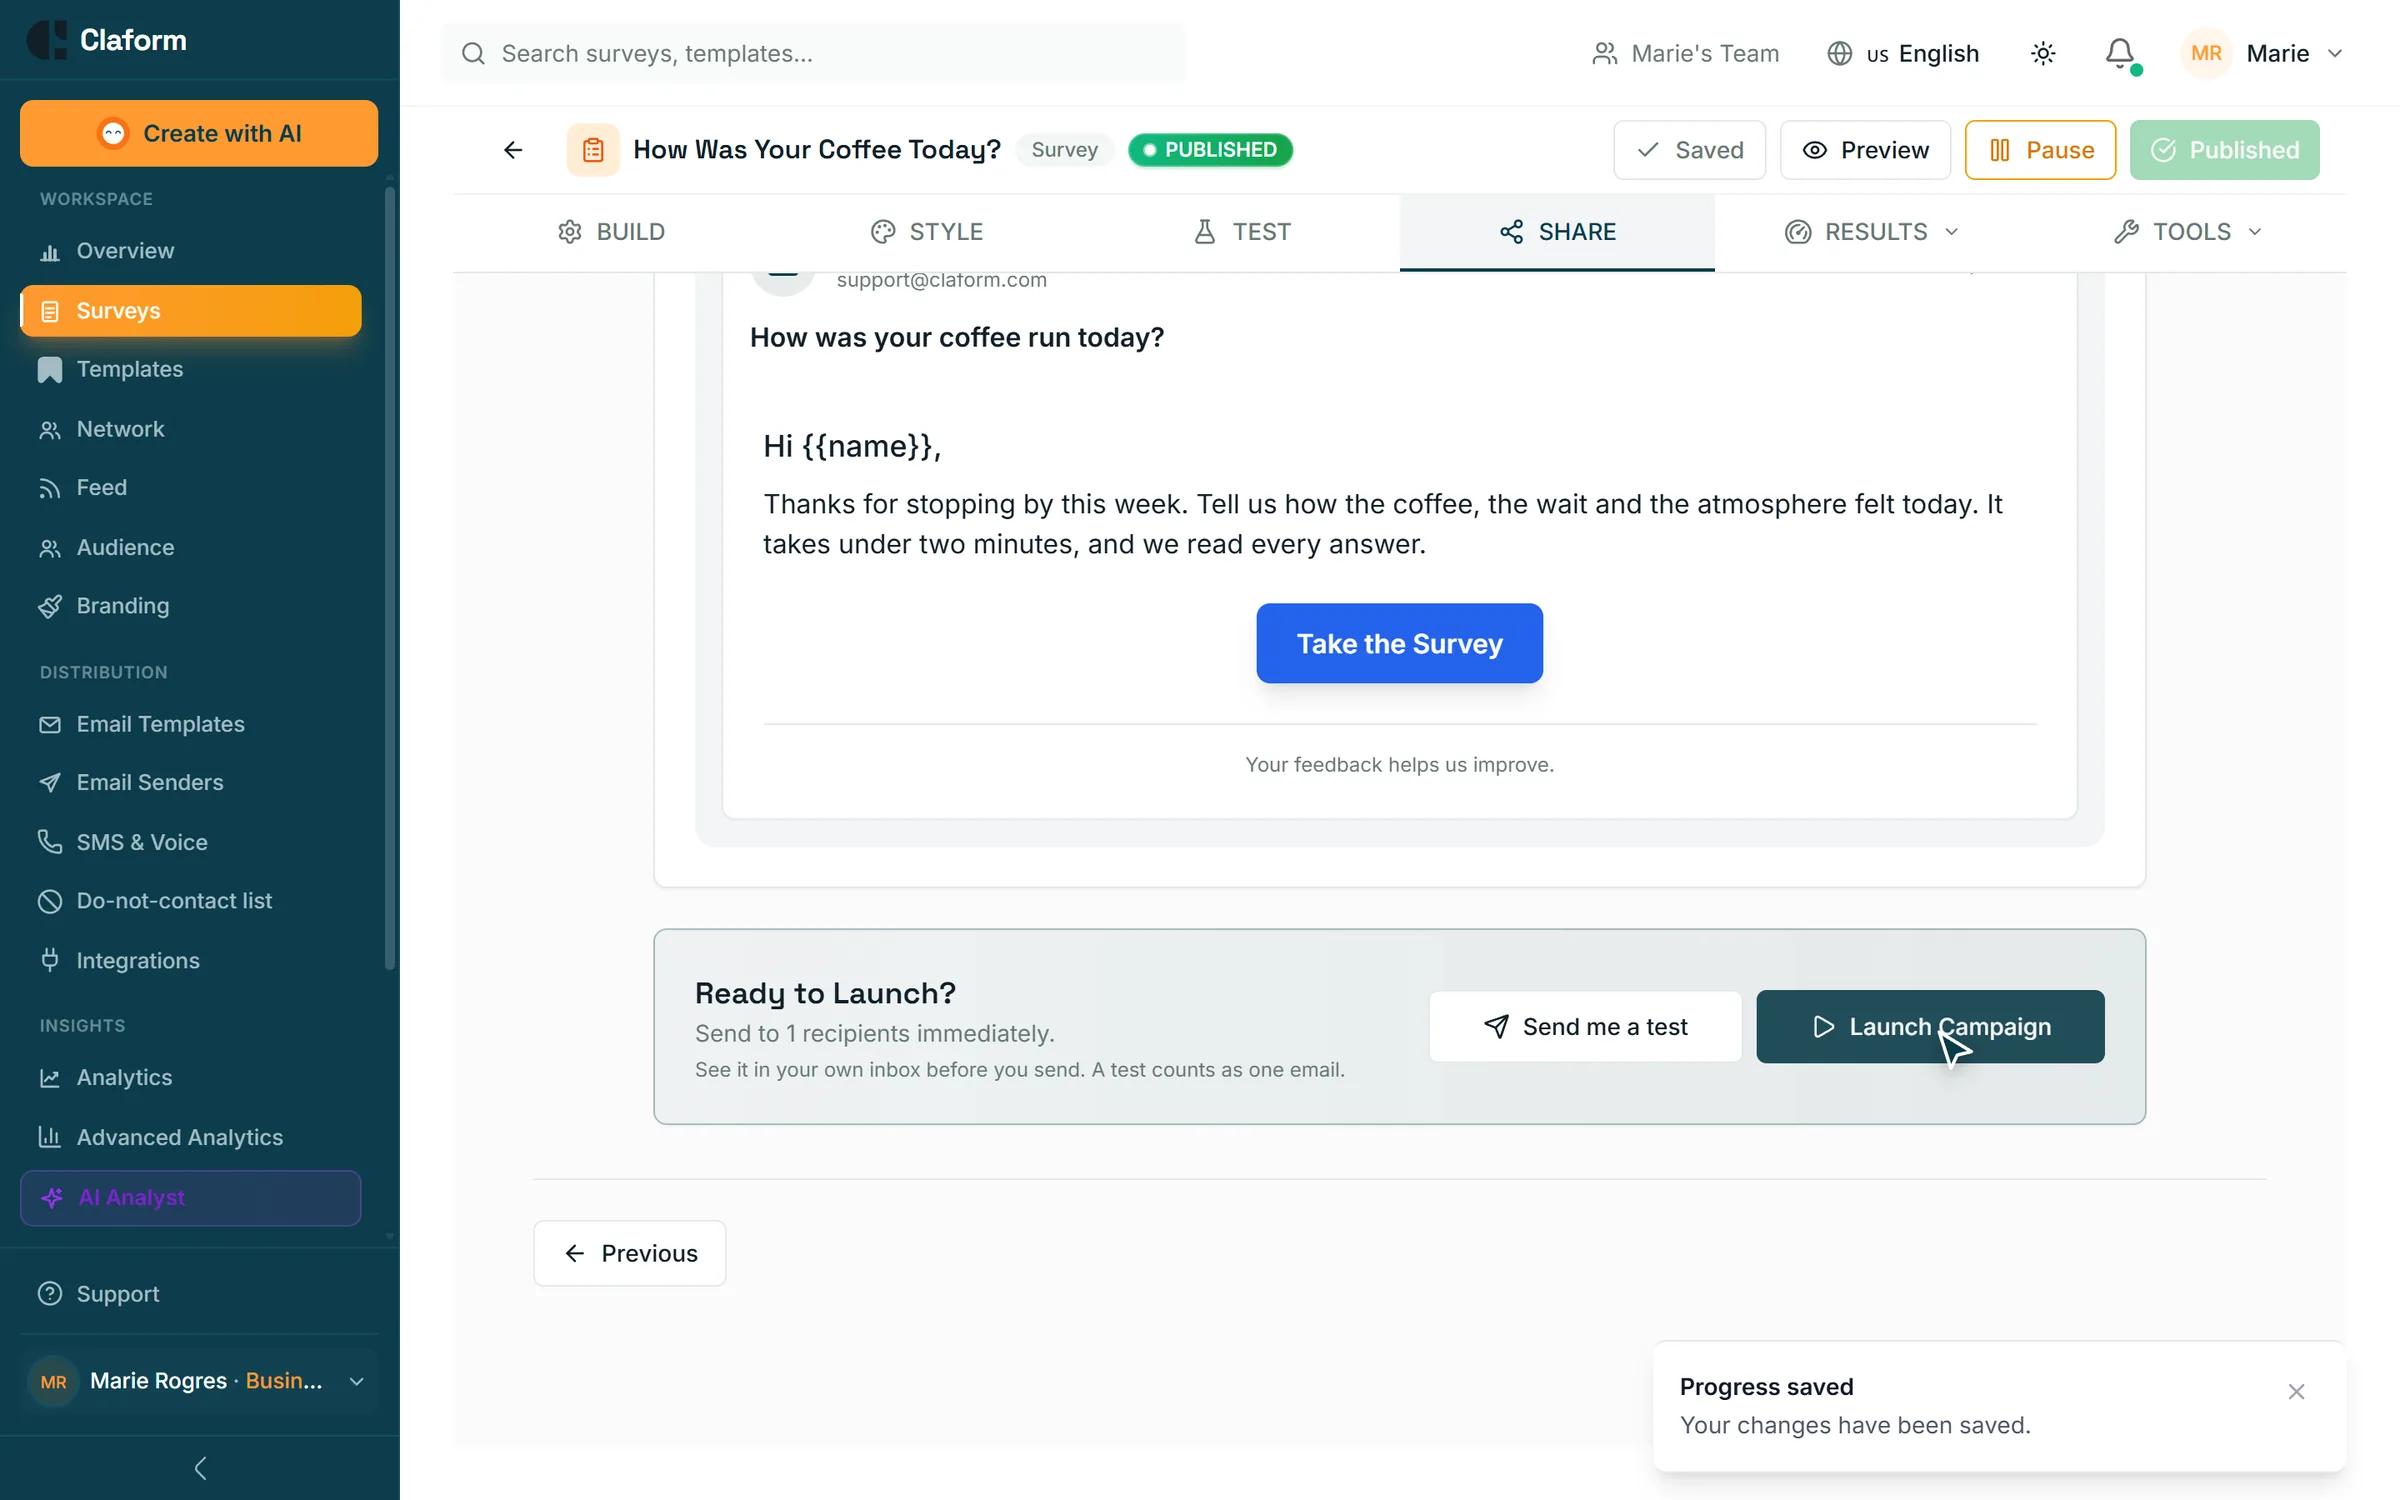The image size is (2400, 1500).
Task: Click Send me a test
Action: click(x=1585, y=1027)
